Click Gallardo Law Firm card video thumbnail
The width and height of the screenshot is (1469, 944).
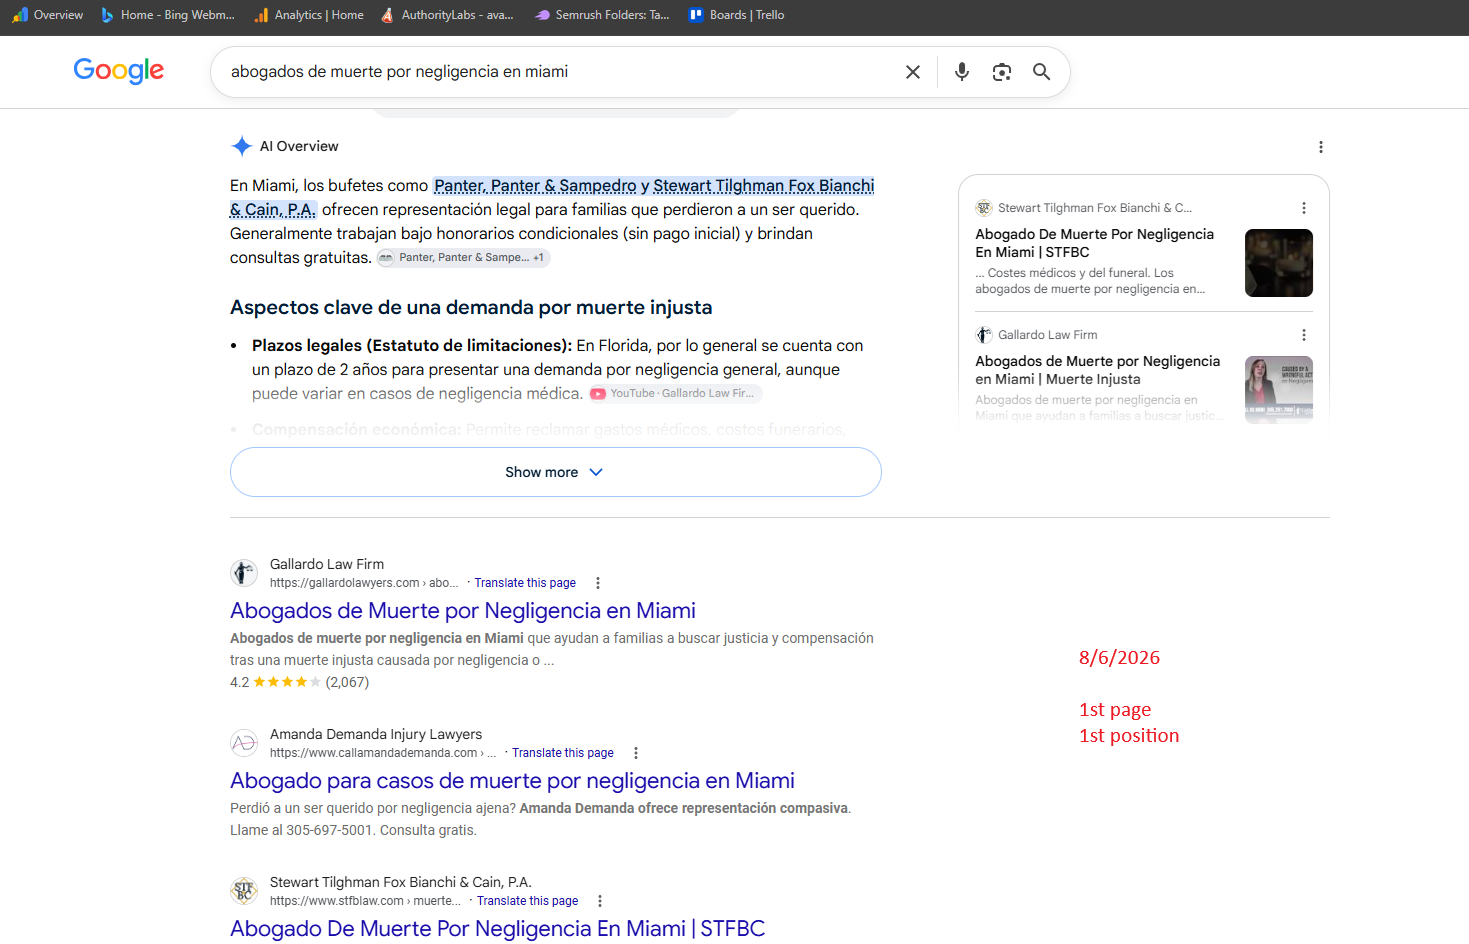1279,389
